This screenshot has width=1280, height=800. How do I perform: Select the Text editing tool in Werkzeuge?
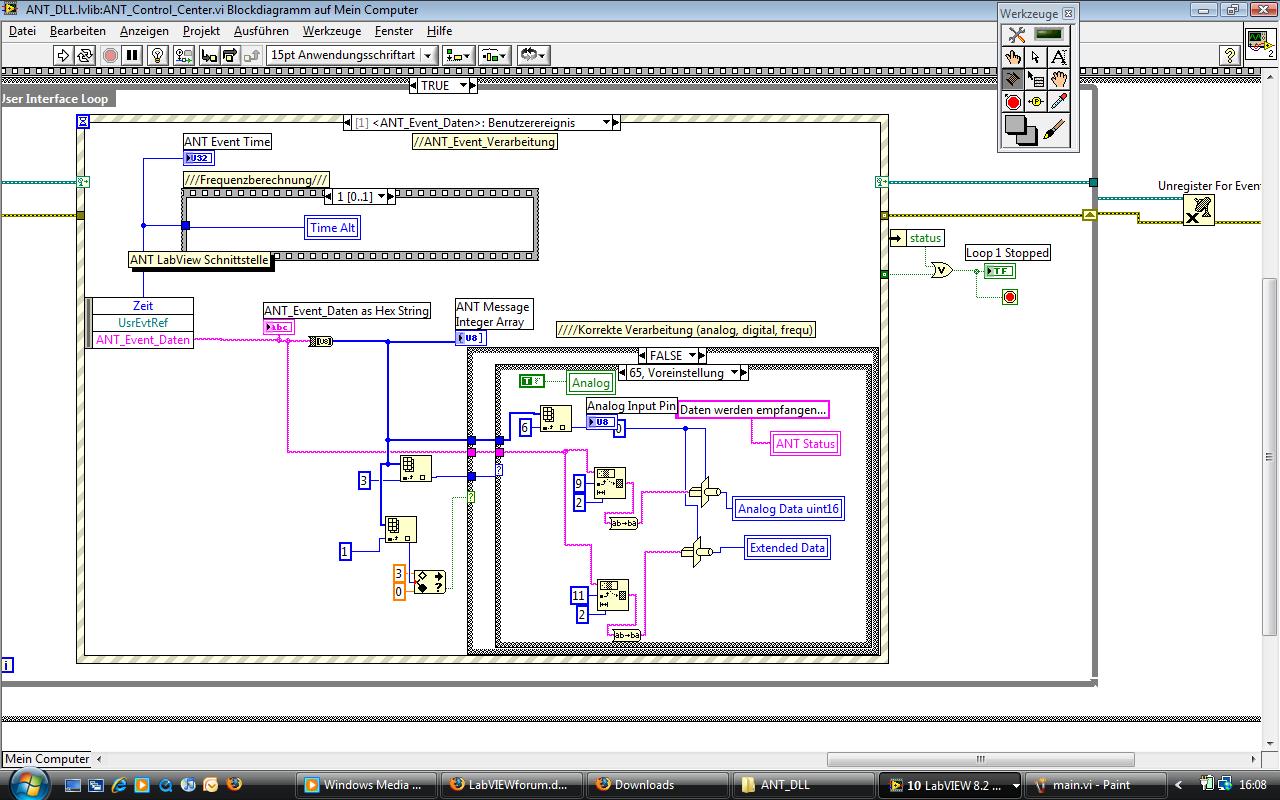[1058, 57]
